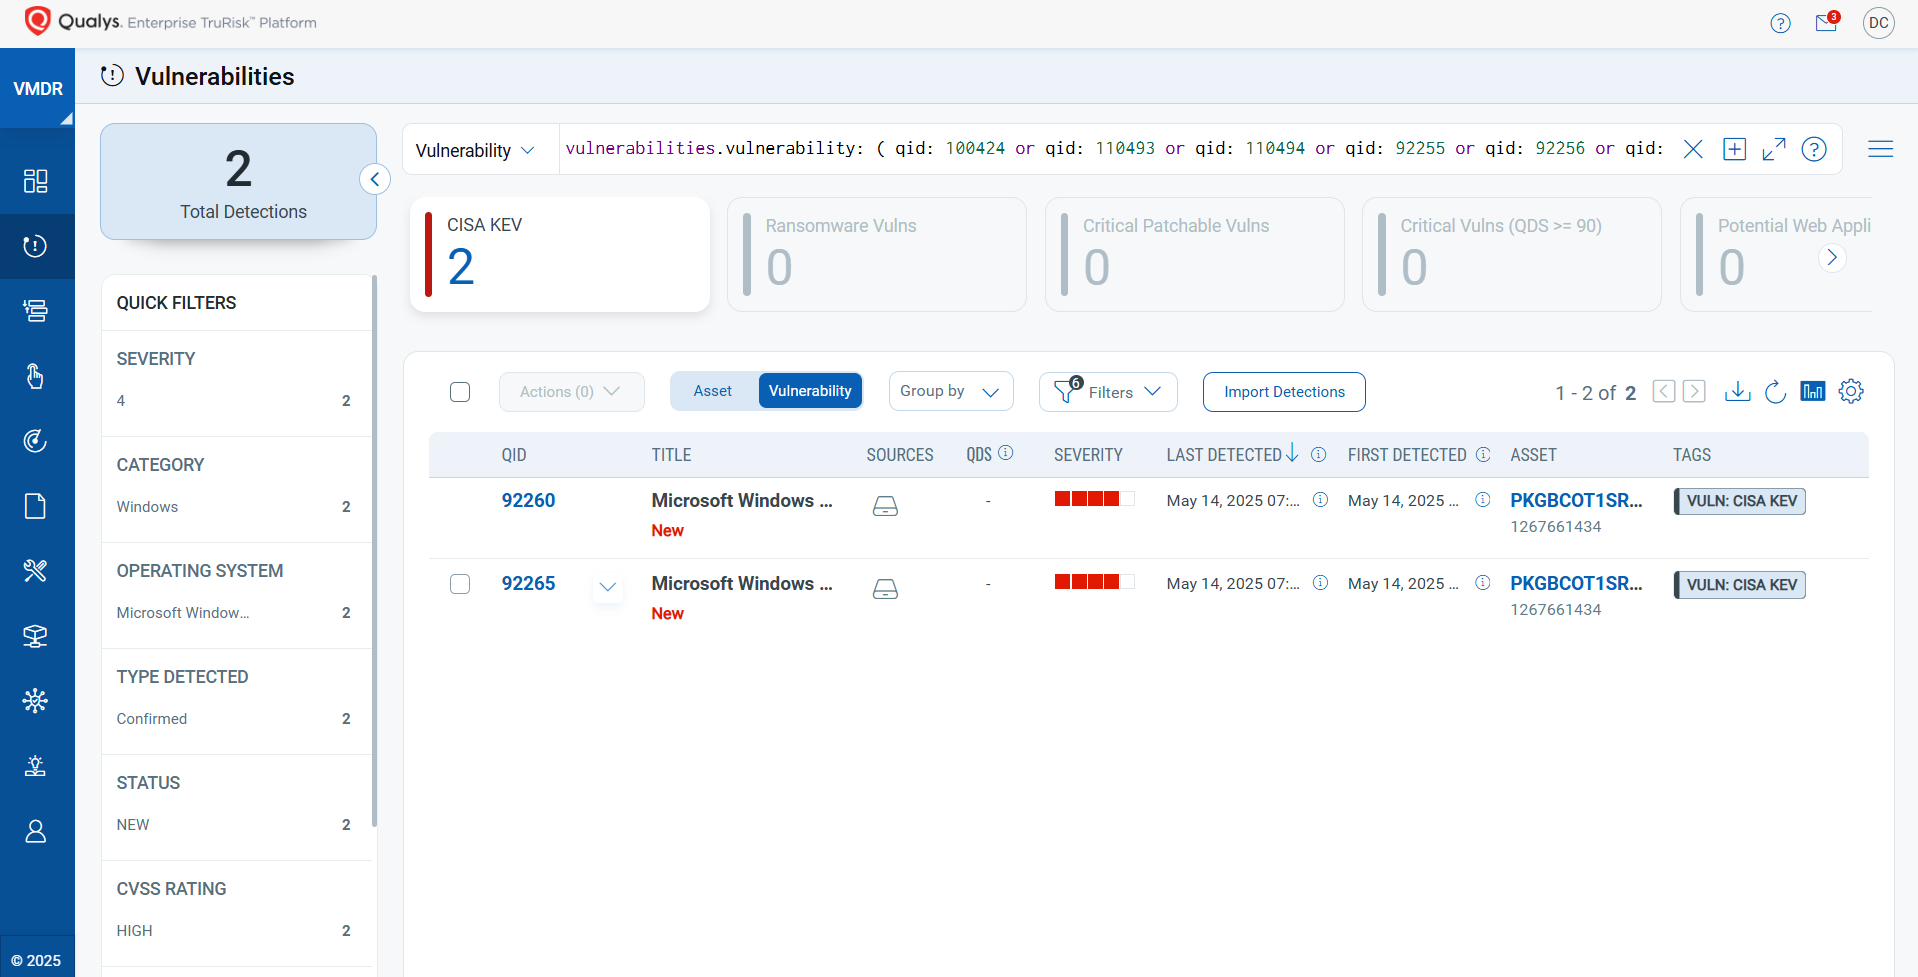Open QID 92260 link
This screenshot has width=1918, height=977.
[x=528, y=500]
